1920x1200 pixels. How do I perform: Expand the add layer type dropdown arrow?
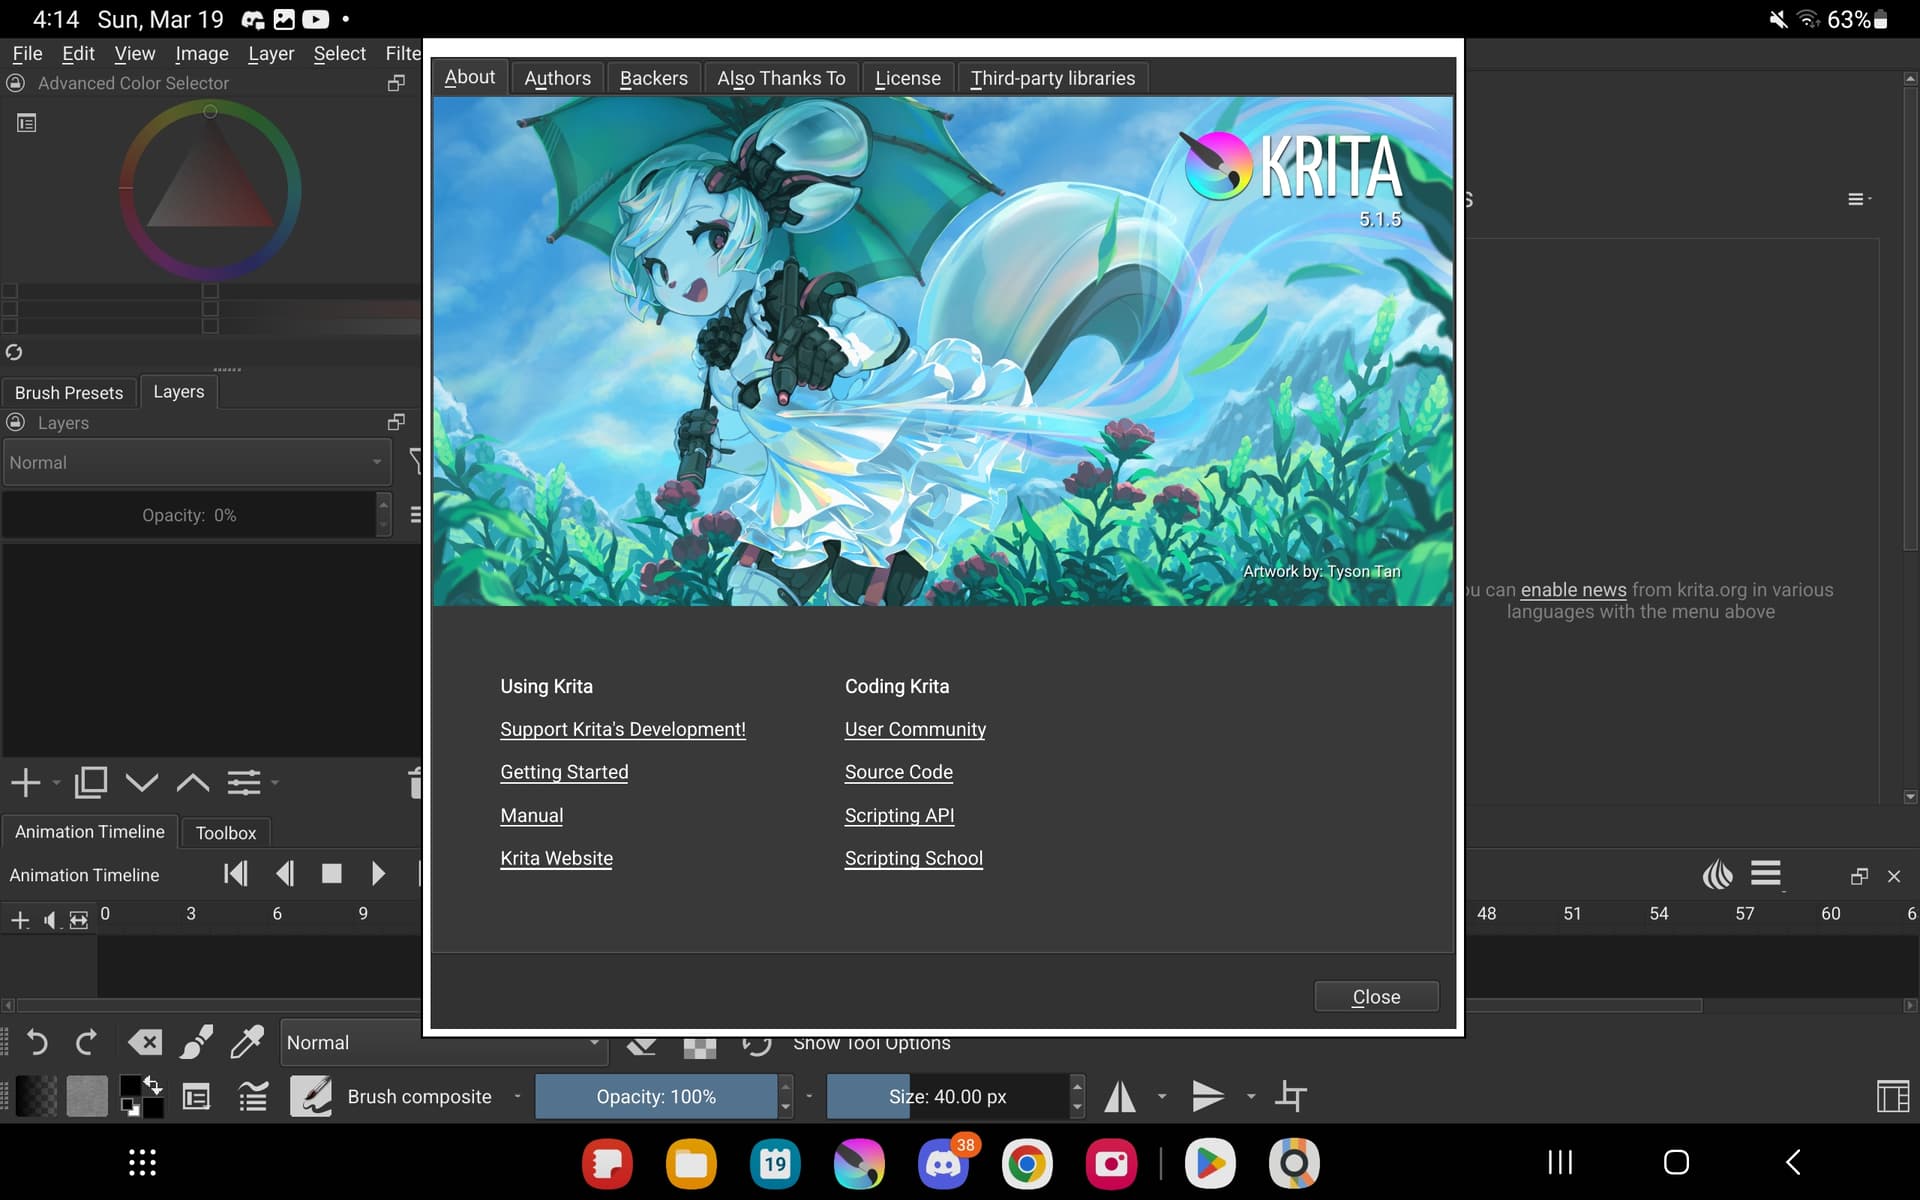(56, 783)
